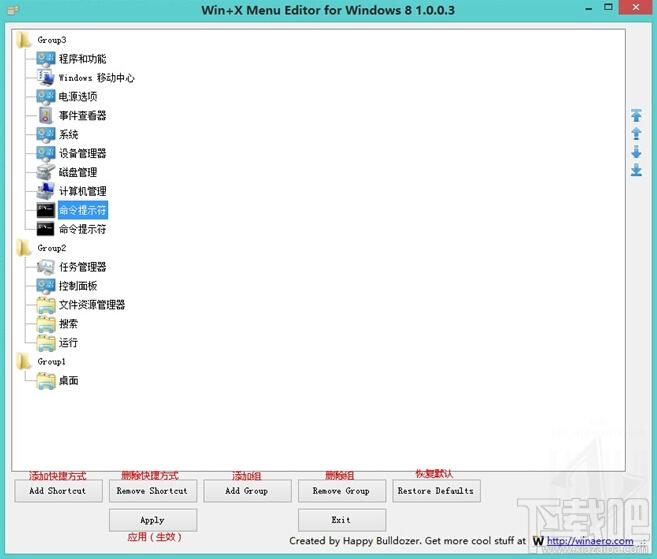Viewport: 657px width, 559px height.
Task: Minimize the Win+X Menu Editor window
Action: point(589,8)
